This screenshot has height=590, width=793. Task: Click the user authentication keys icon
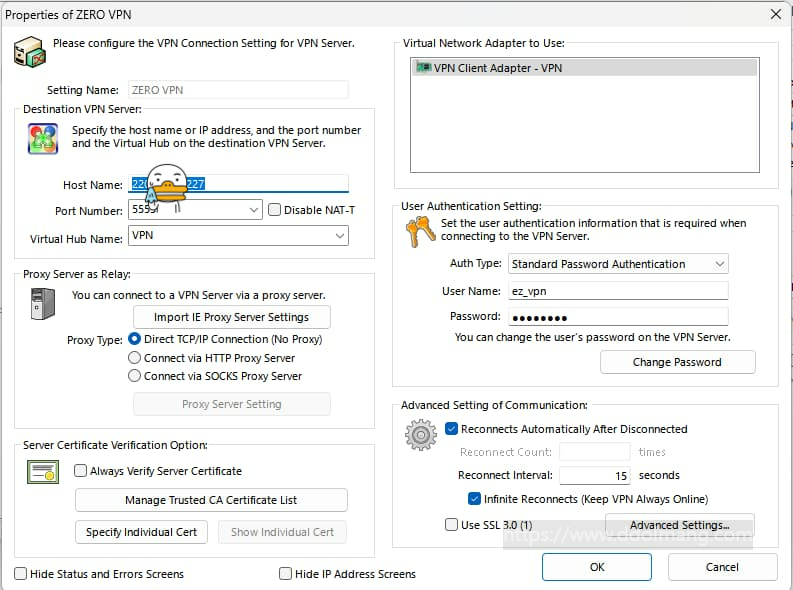420,232
